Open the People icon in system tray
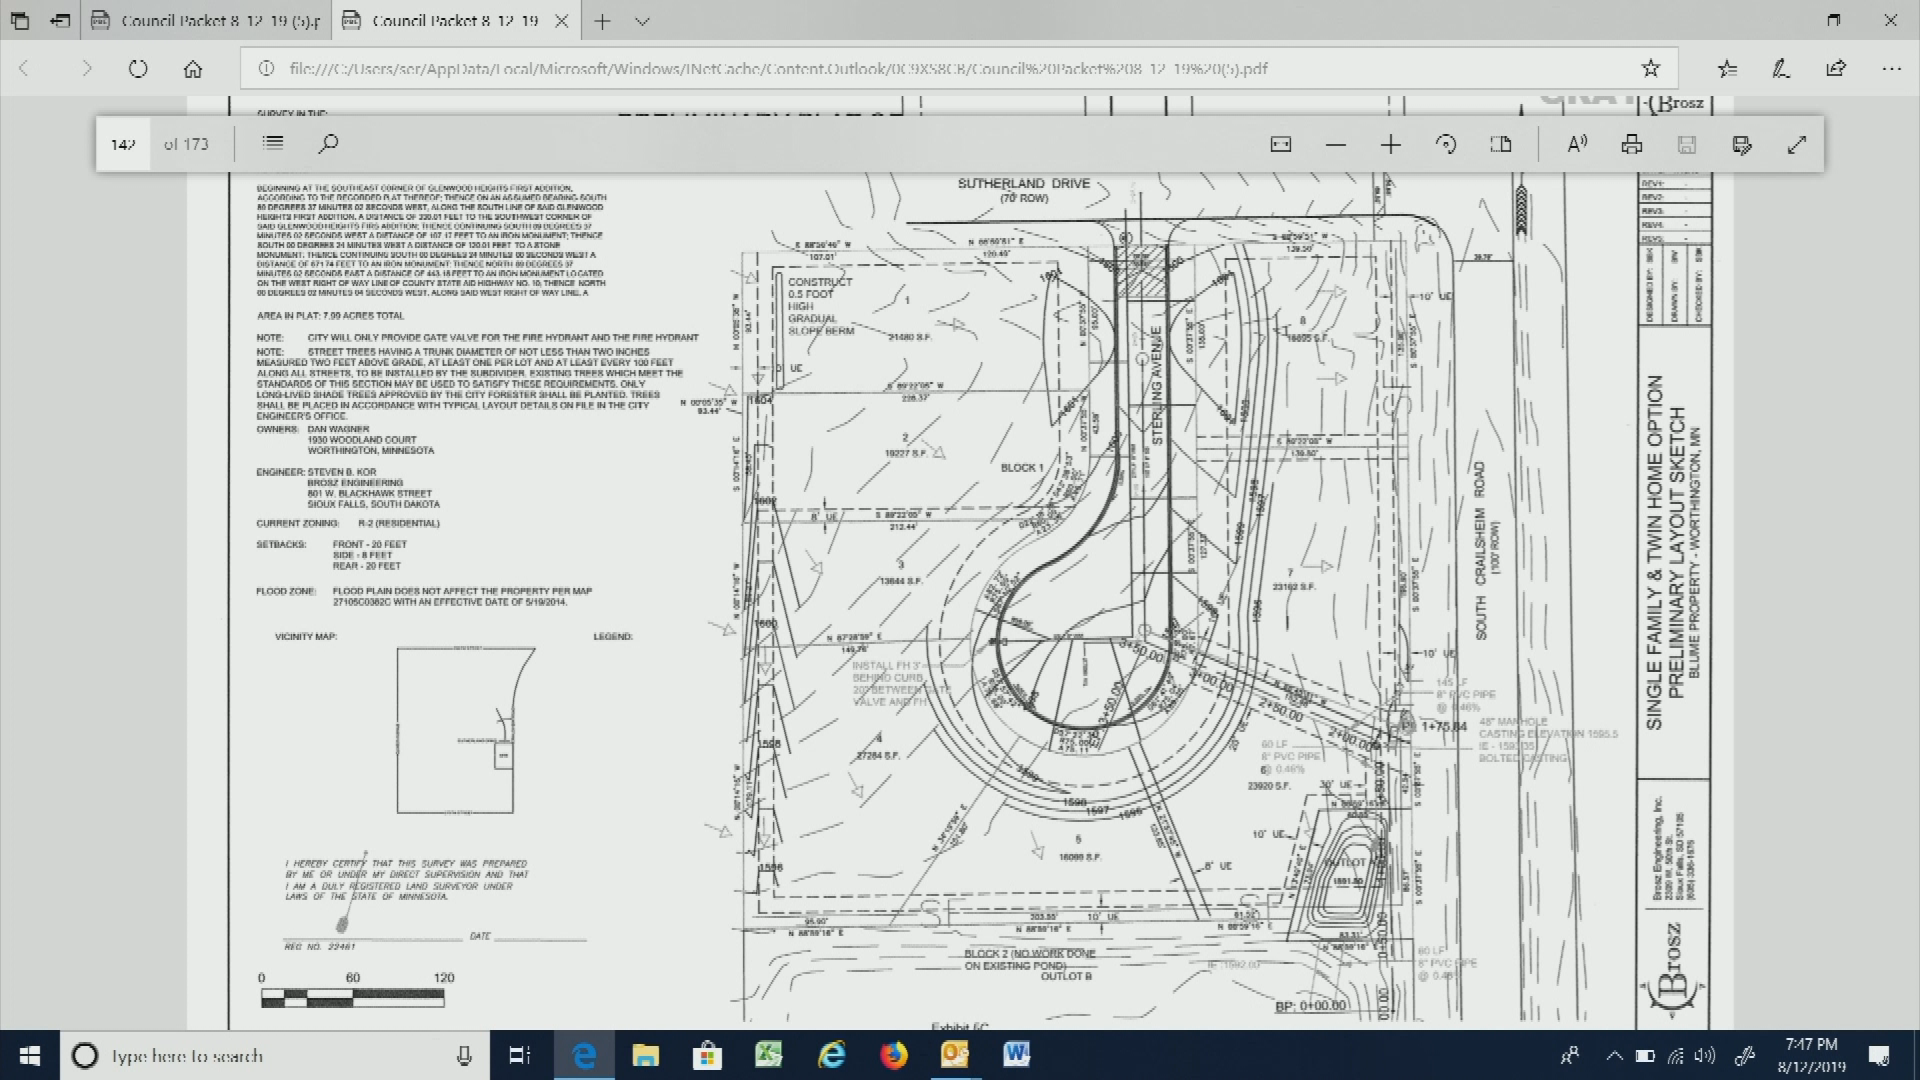The width and height of the screenshot is (1920, 1080). coord(1570,1056)
